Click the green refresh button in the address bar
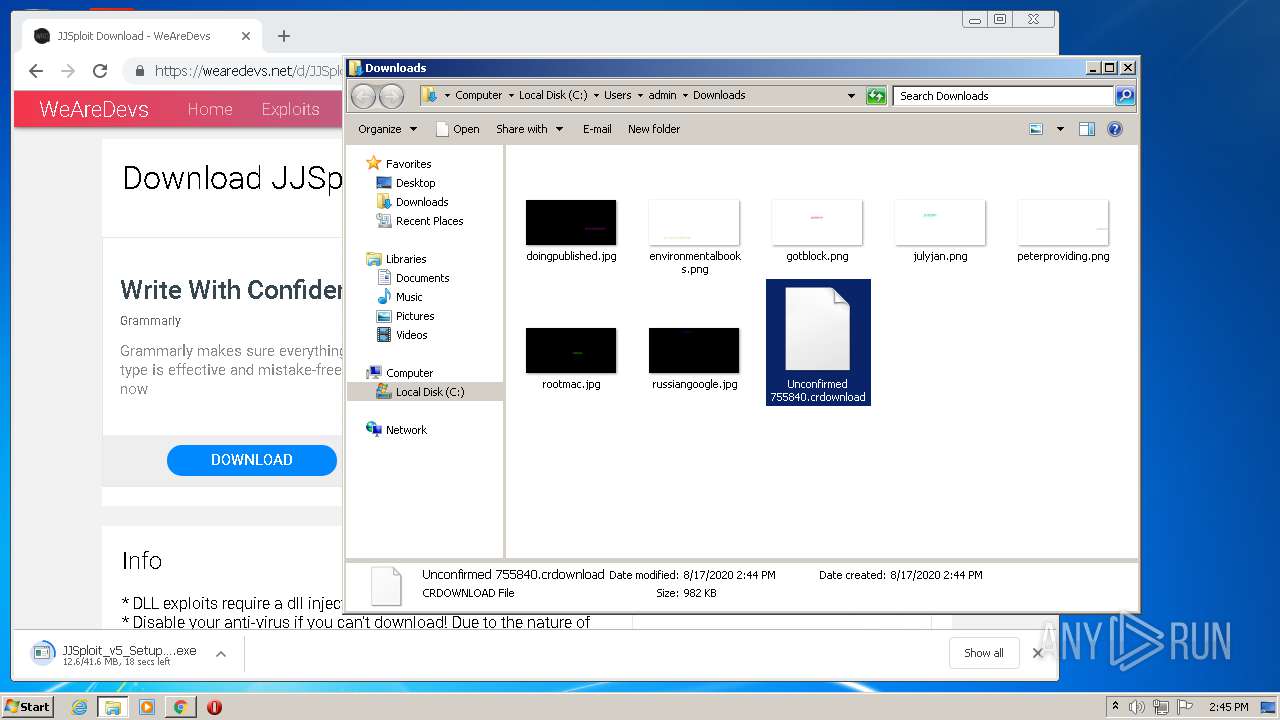Screen dimensions: 1280x720 click(x=876, y=96)
